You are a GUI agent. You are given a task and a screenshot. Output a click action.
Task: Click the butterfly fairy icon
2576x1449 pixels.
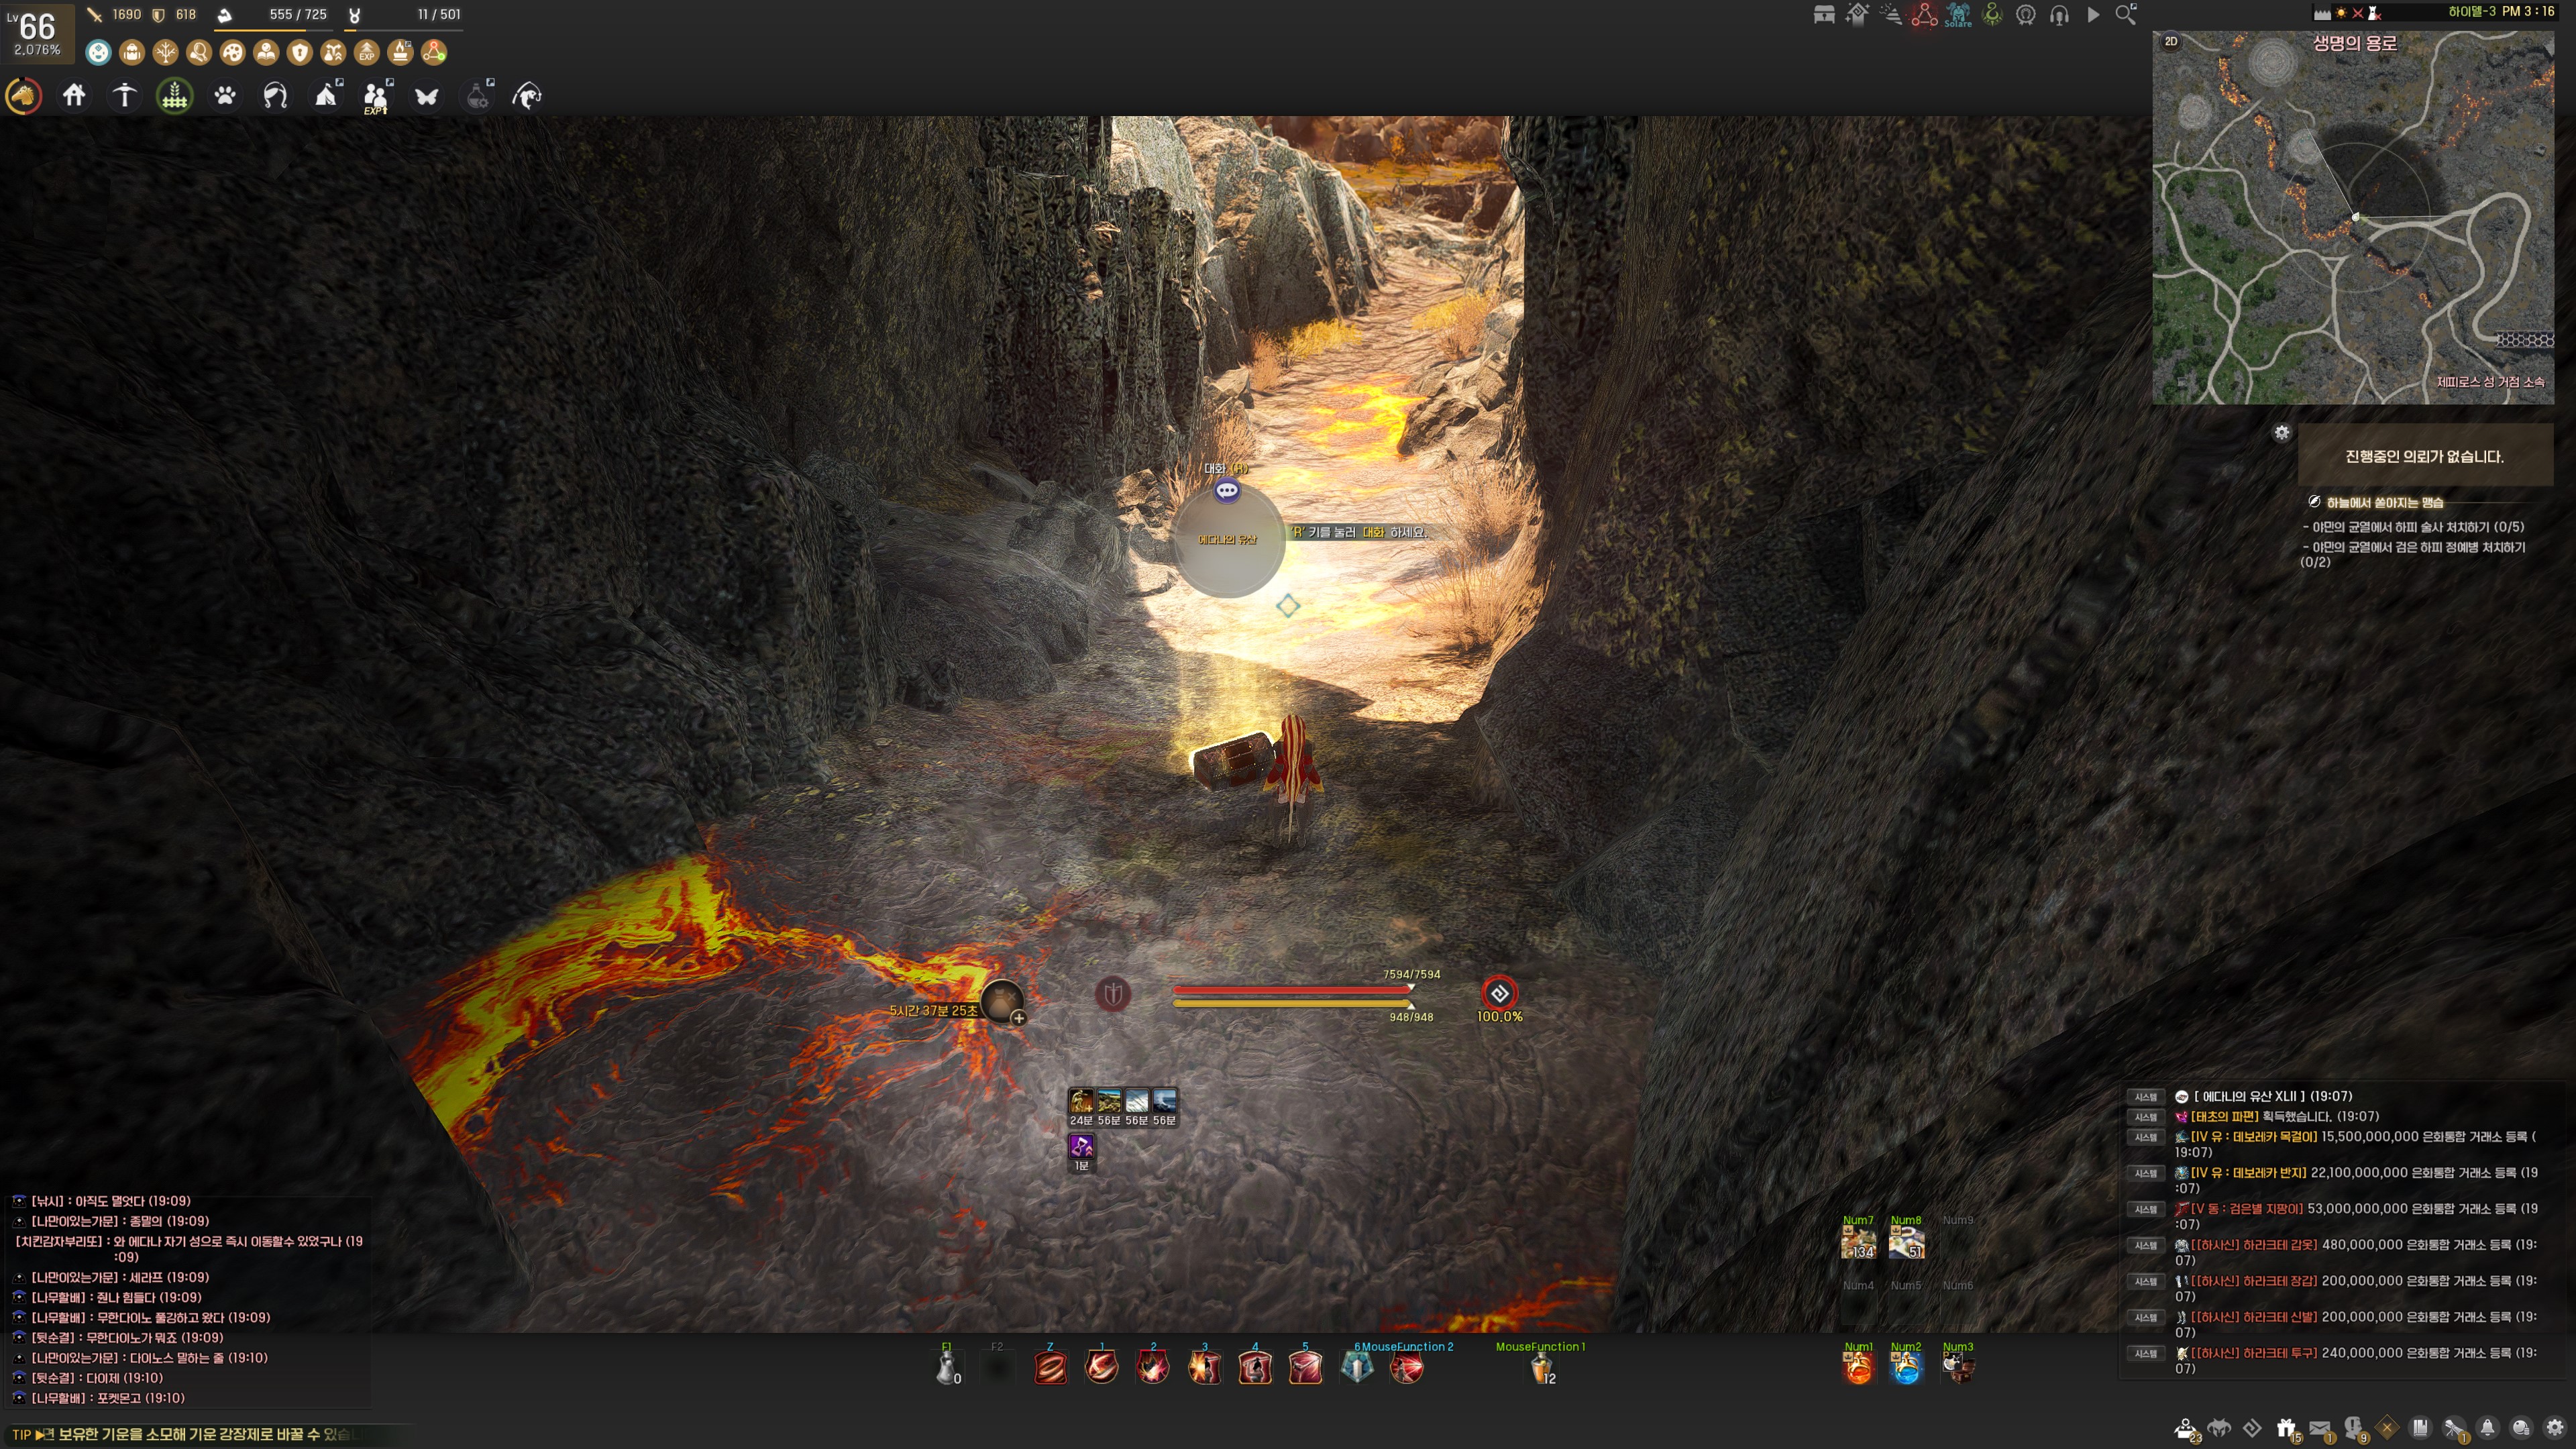pos(427,96)
